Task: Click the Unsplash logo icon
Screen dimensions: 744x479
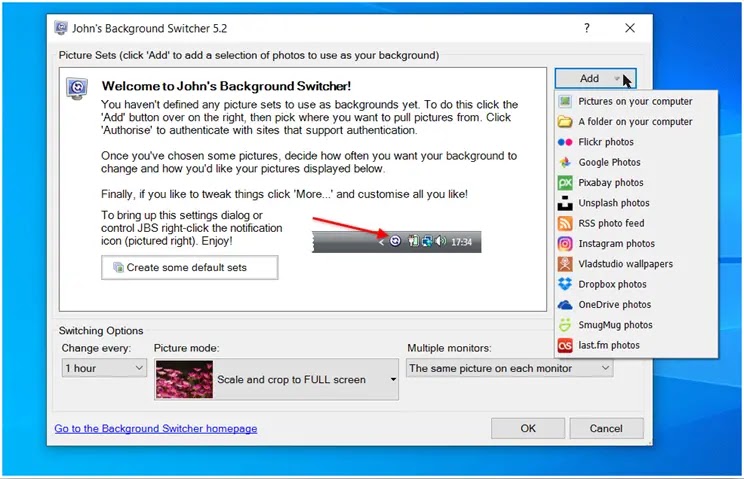Action: click(565, 203)
